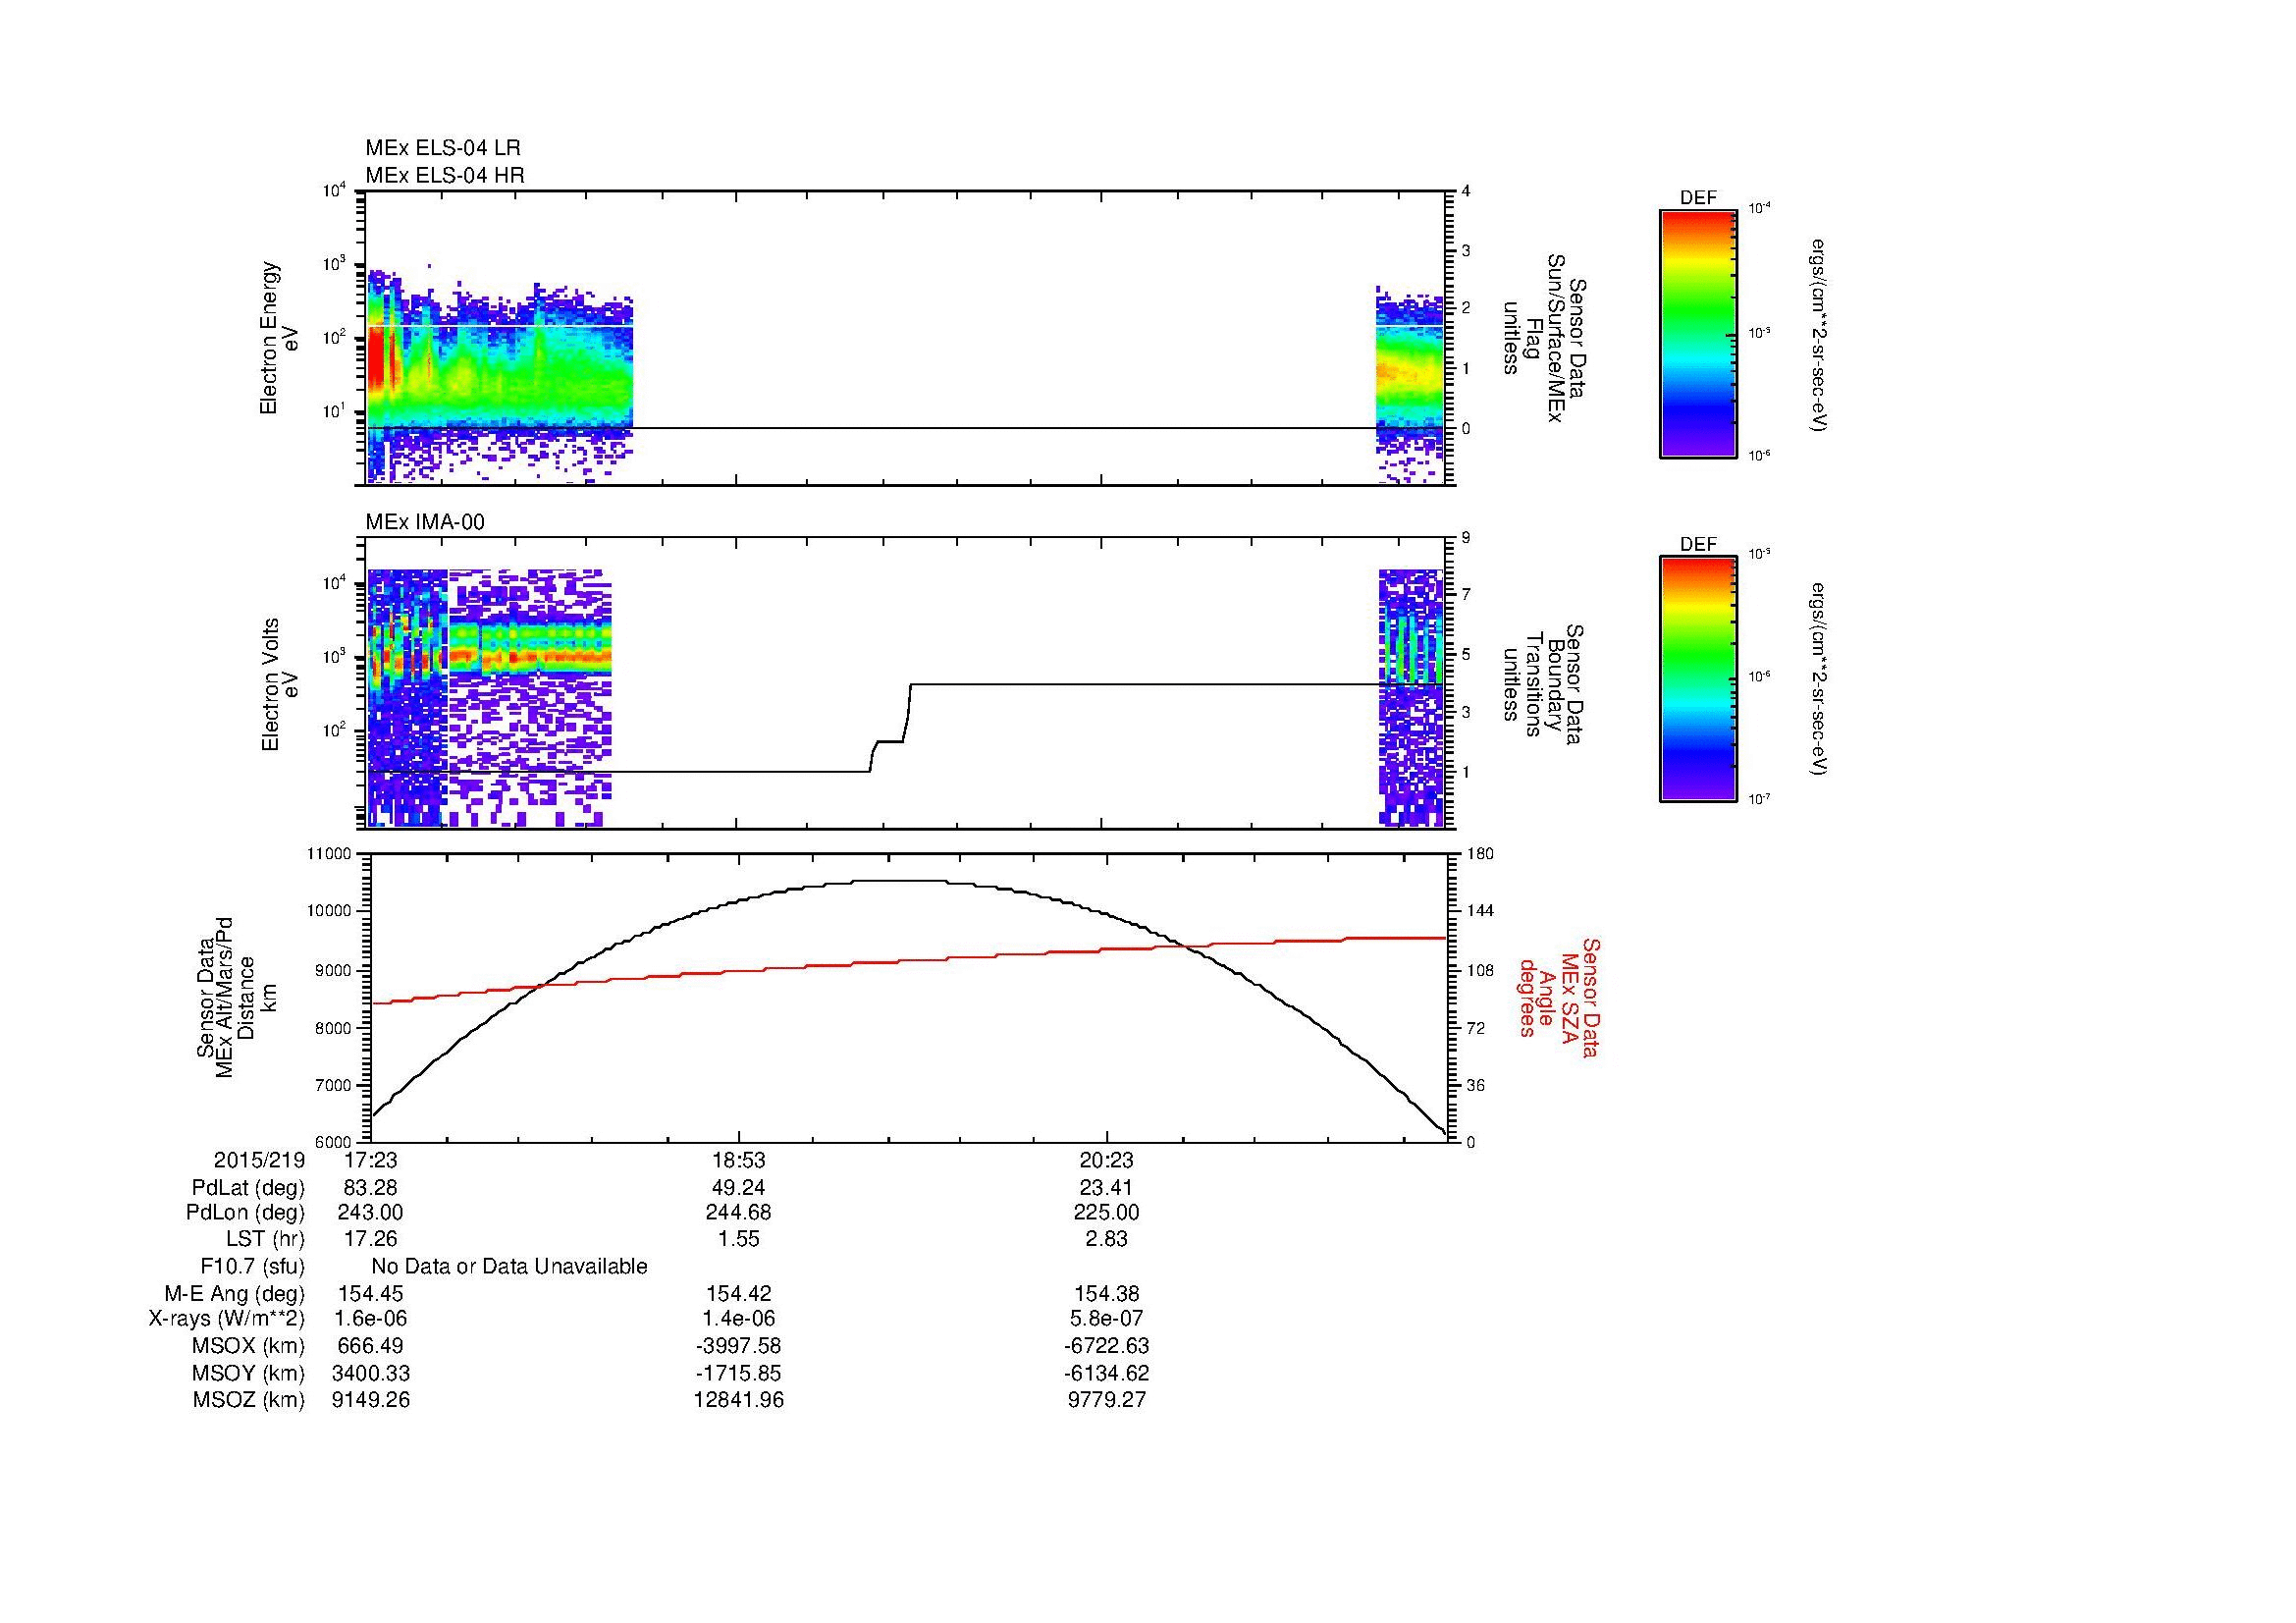Click the MSOZ value 9779.27

pos(1107,1400)
